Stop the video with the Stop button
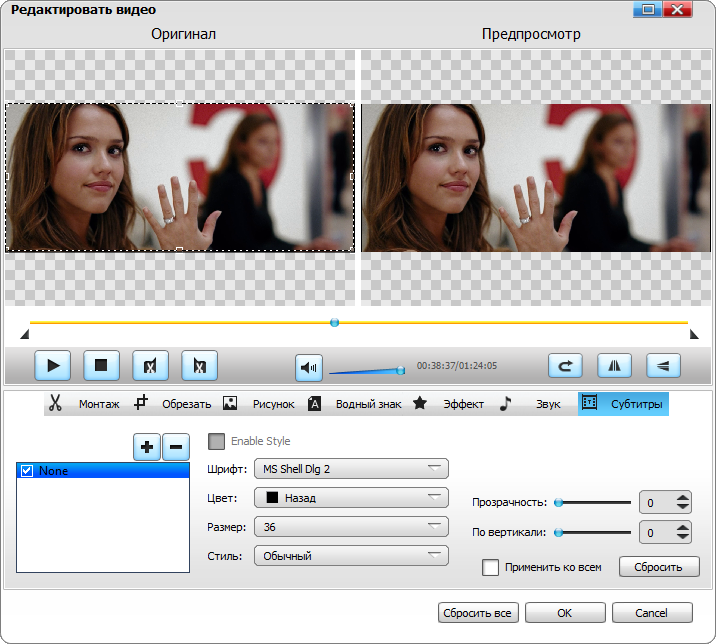 pyautogui.click(x=101, y=365)
